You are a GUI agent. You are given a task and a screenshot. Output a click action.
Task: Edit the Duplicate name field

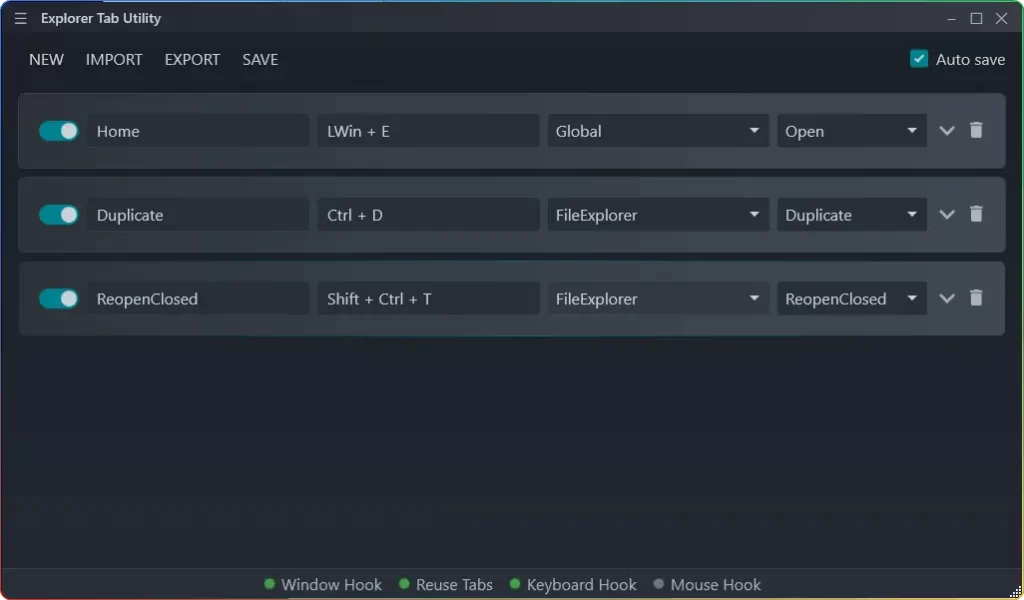[x=198, y=215]
